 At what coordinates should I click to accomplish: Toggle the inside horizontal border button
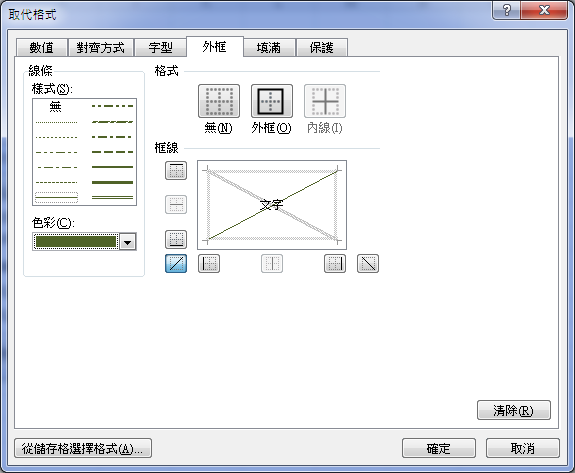tap(176, 204)
